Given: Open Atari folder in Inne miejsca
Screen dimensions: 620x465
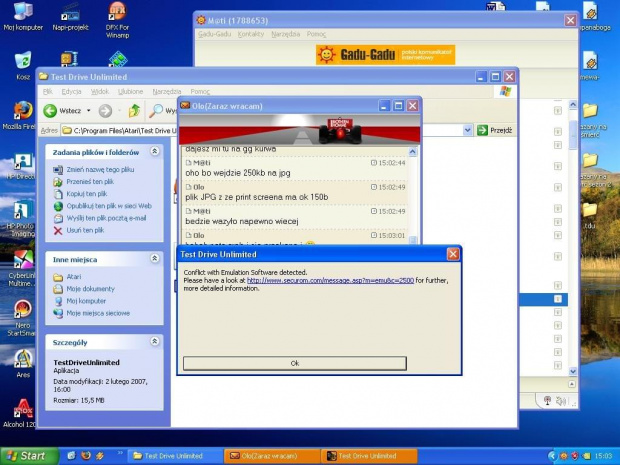Looking at the screenshot, I should coord(74,277).
